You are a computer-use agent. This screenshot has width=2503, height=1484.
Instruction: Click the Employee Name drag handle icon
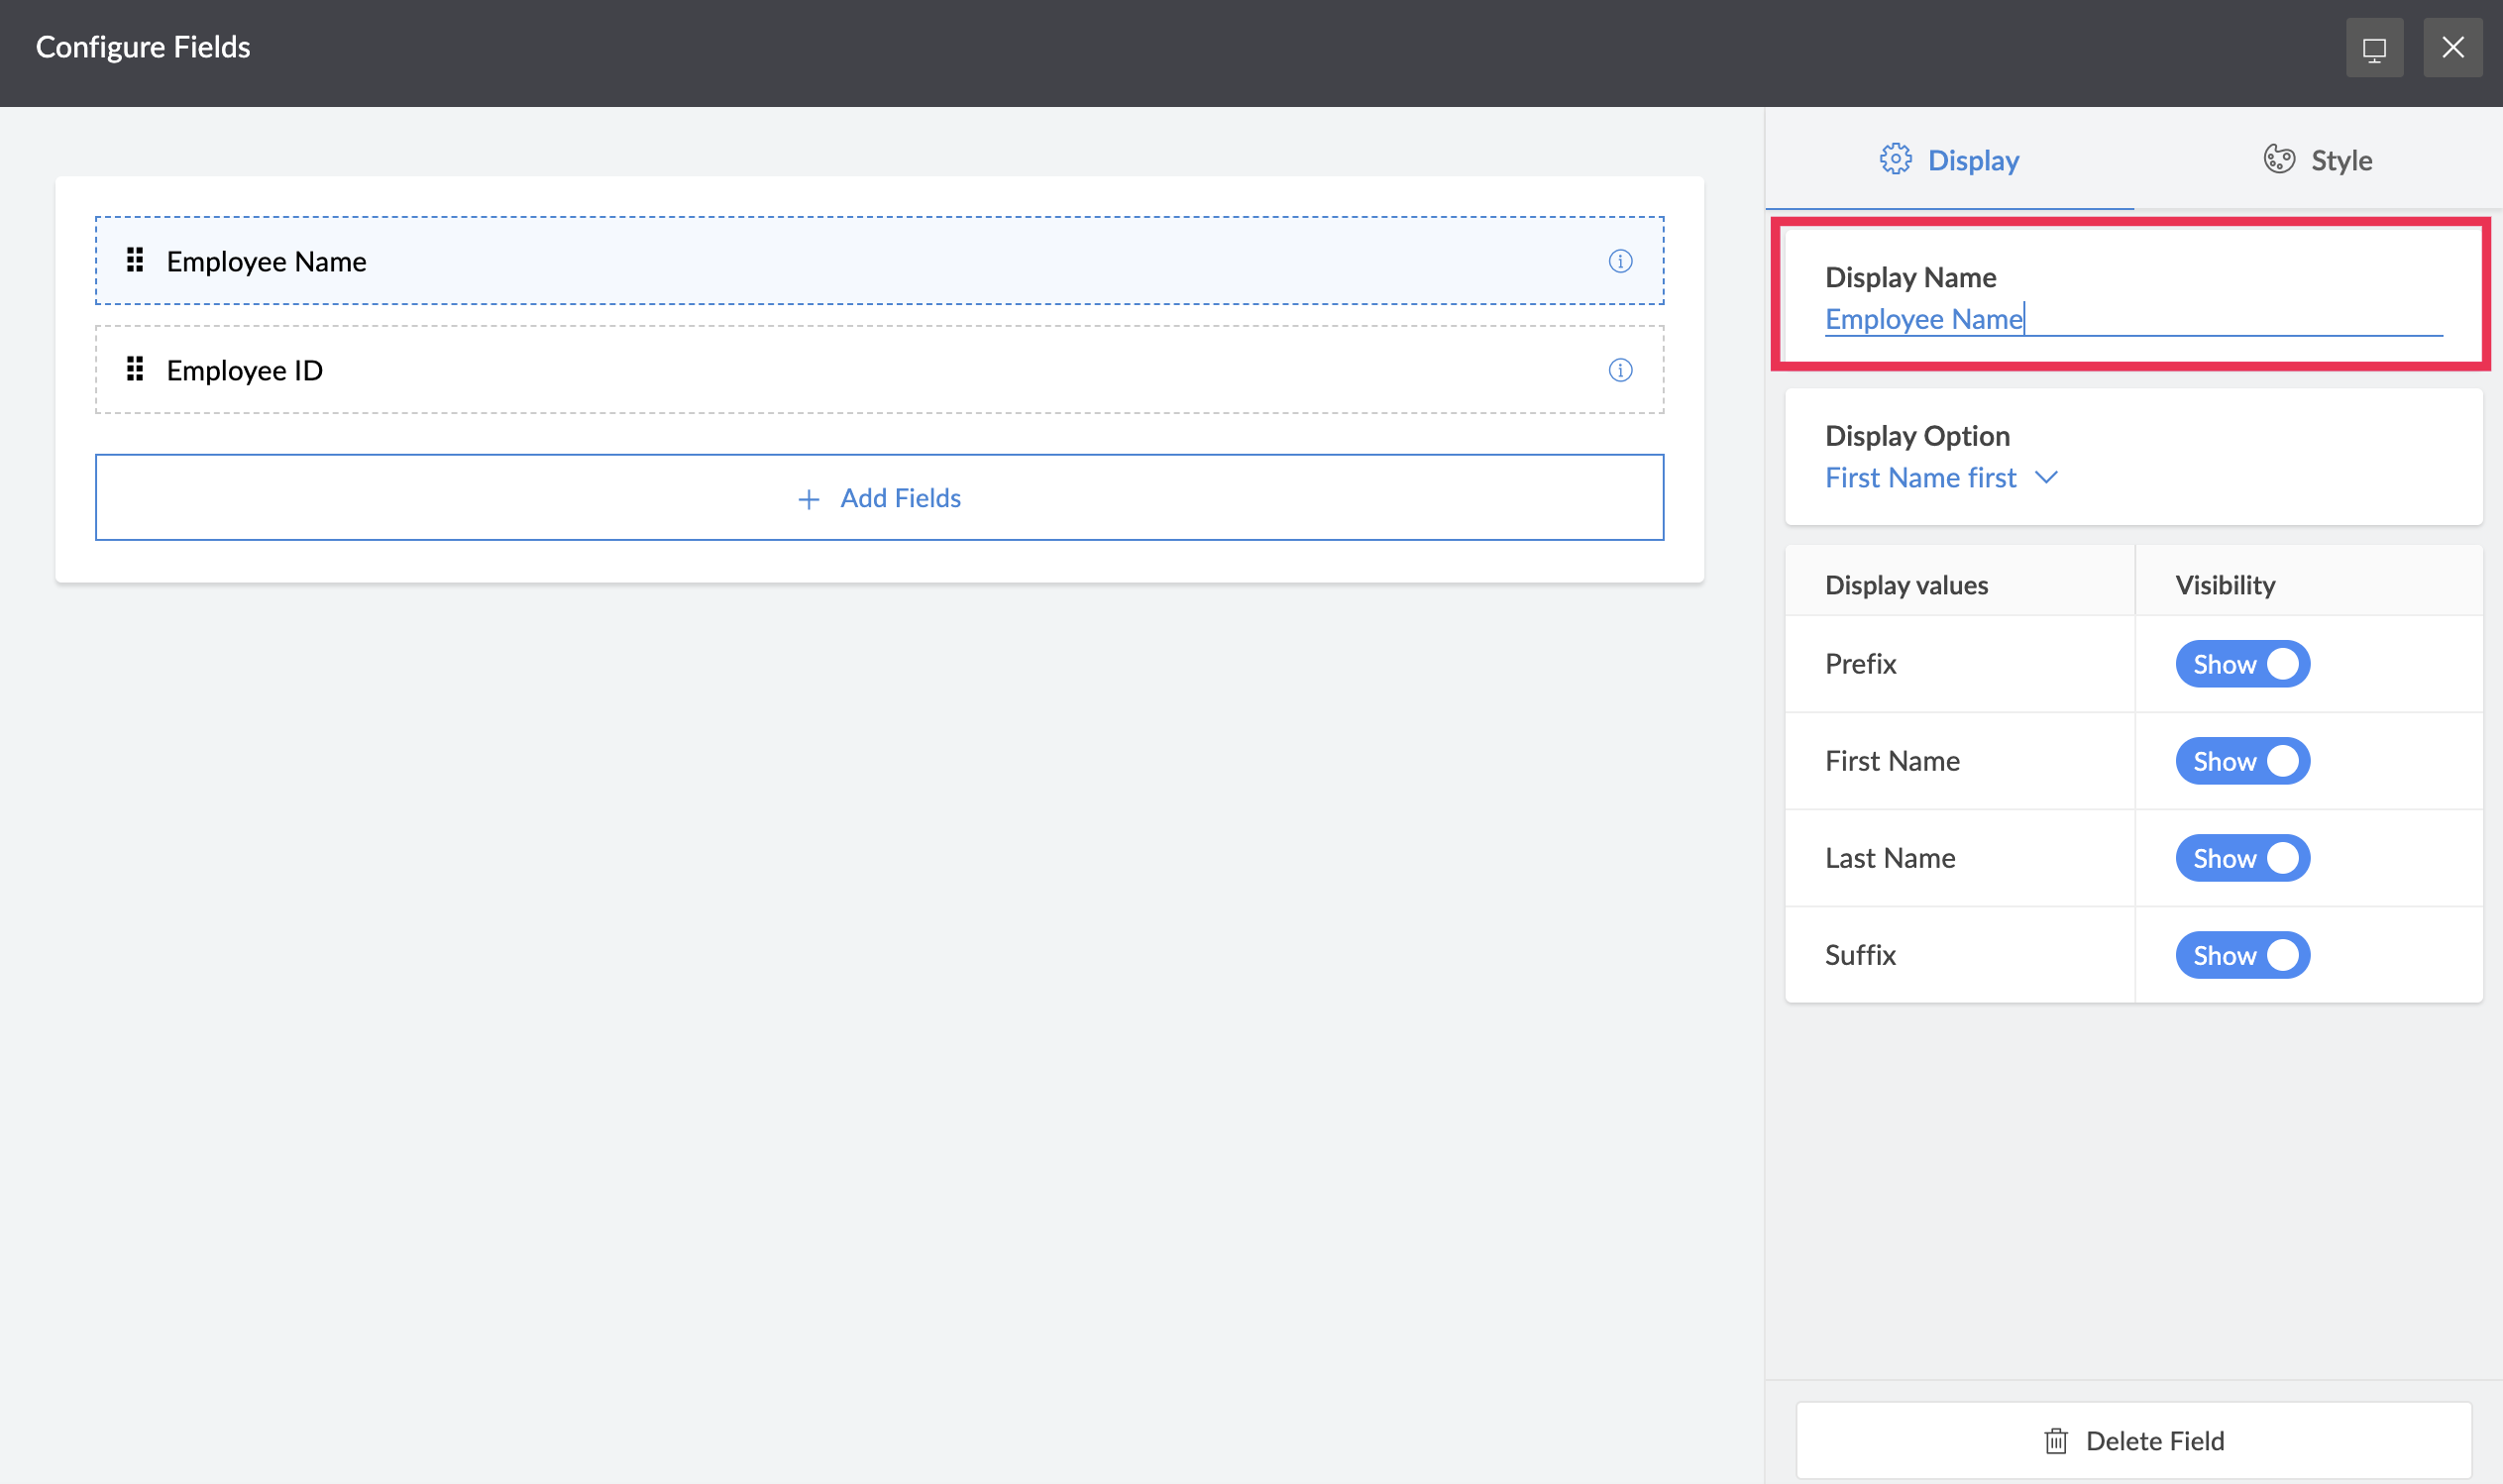[135, 261]
